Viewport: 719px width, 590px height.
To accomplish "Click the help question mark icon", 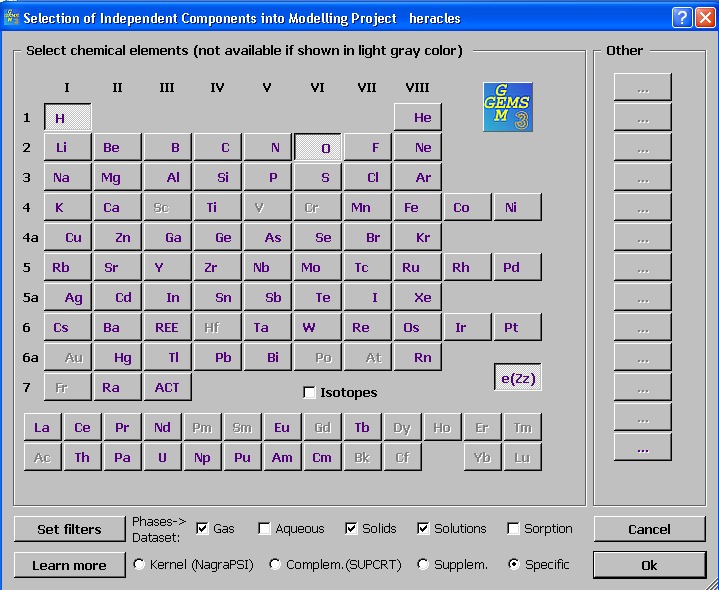I will [x=682, y=18].
